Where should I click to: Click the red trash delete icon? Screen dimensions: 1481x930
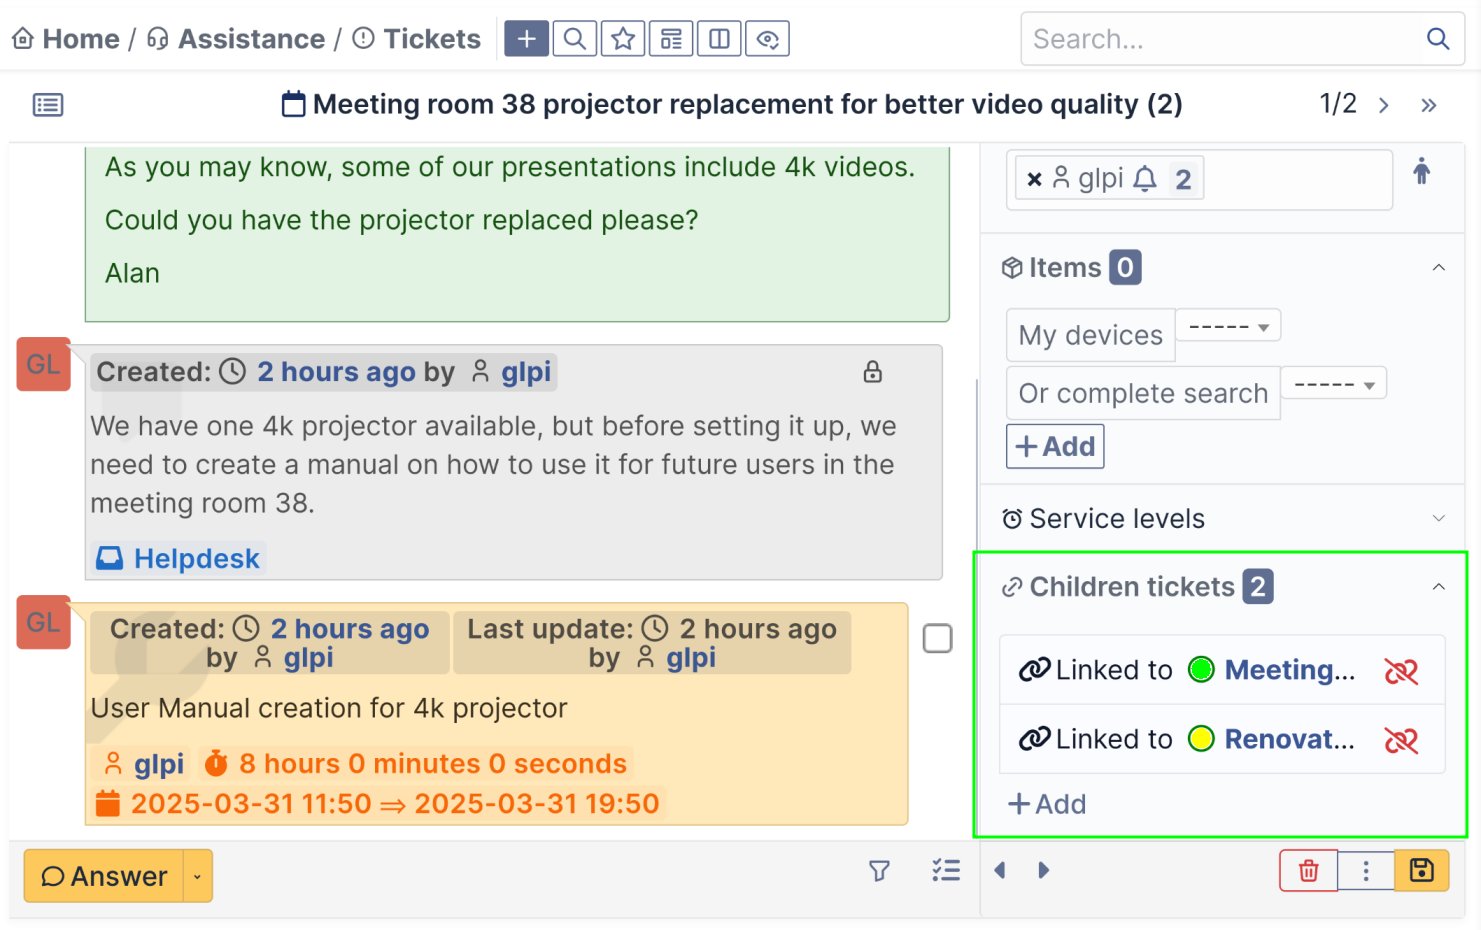click(x=1308, y=871)
